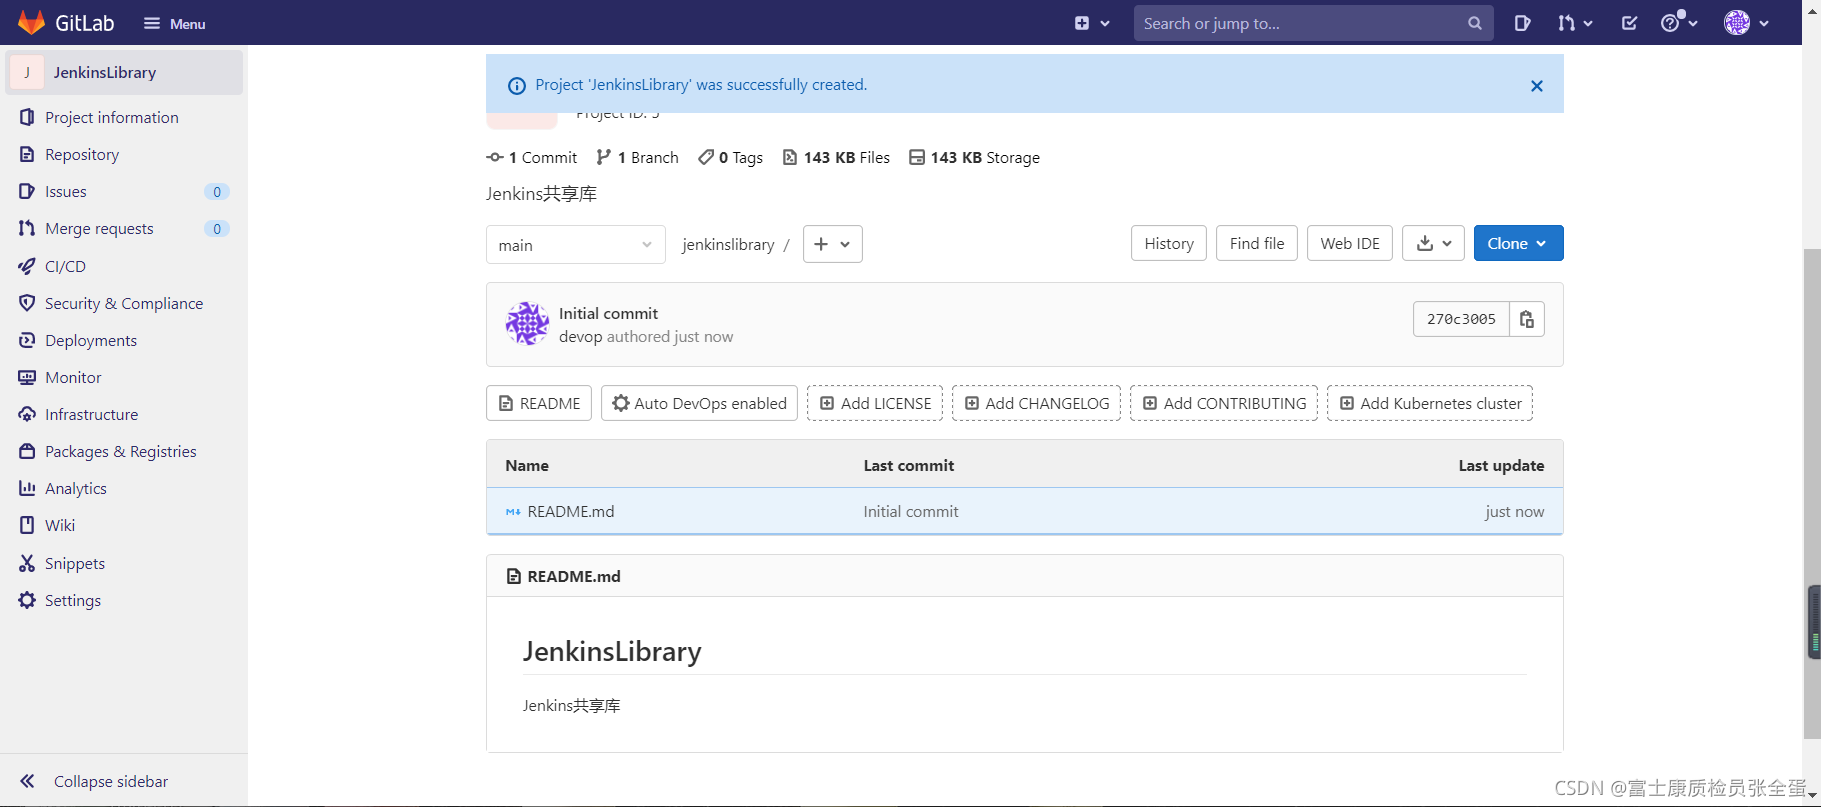Click Add LICENSE button
This screenshot has height=807, width=1821.
tap(875, 403)
